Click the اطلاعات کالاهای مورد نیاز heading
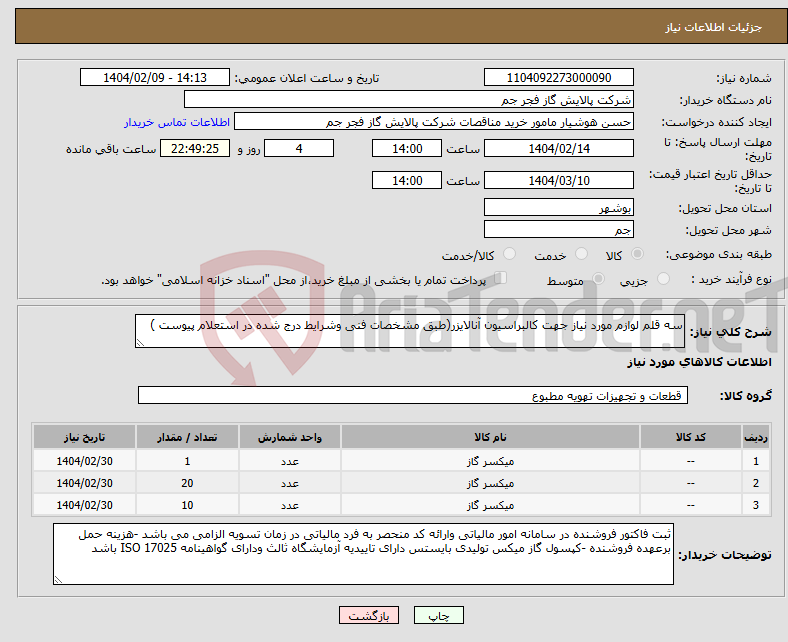The width and height of the screenshot is (788, 642). (699, 362)
